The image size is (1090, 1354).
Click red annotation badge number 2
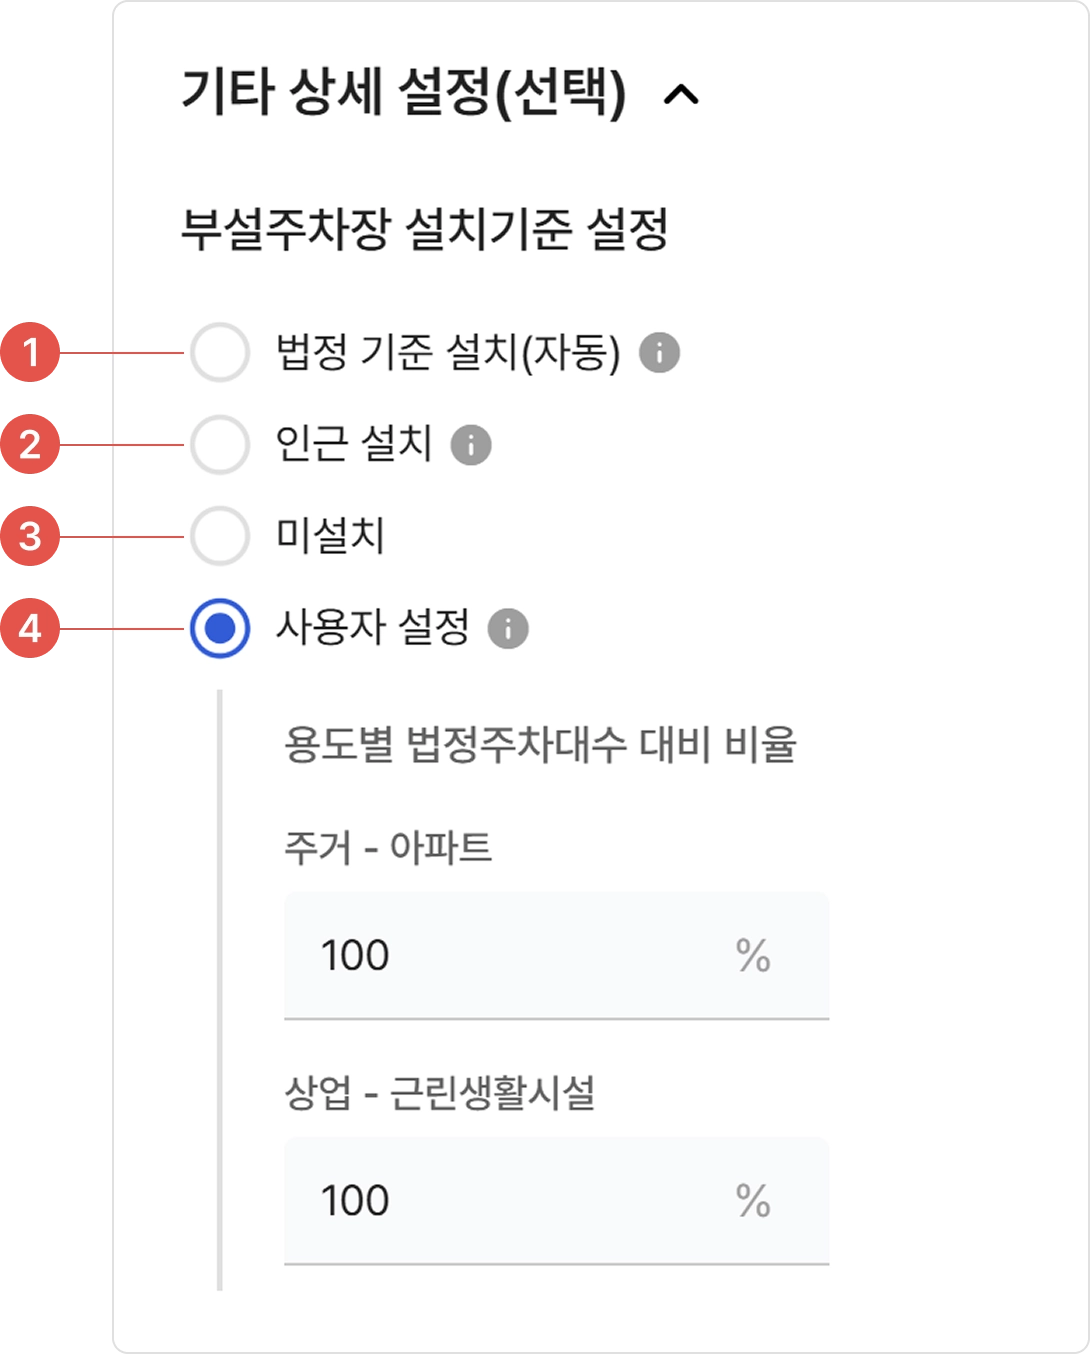[31, 445]
